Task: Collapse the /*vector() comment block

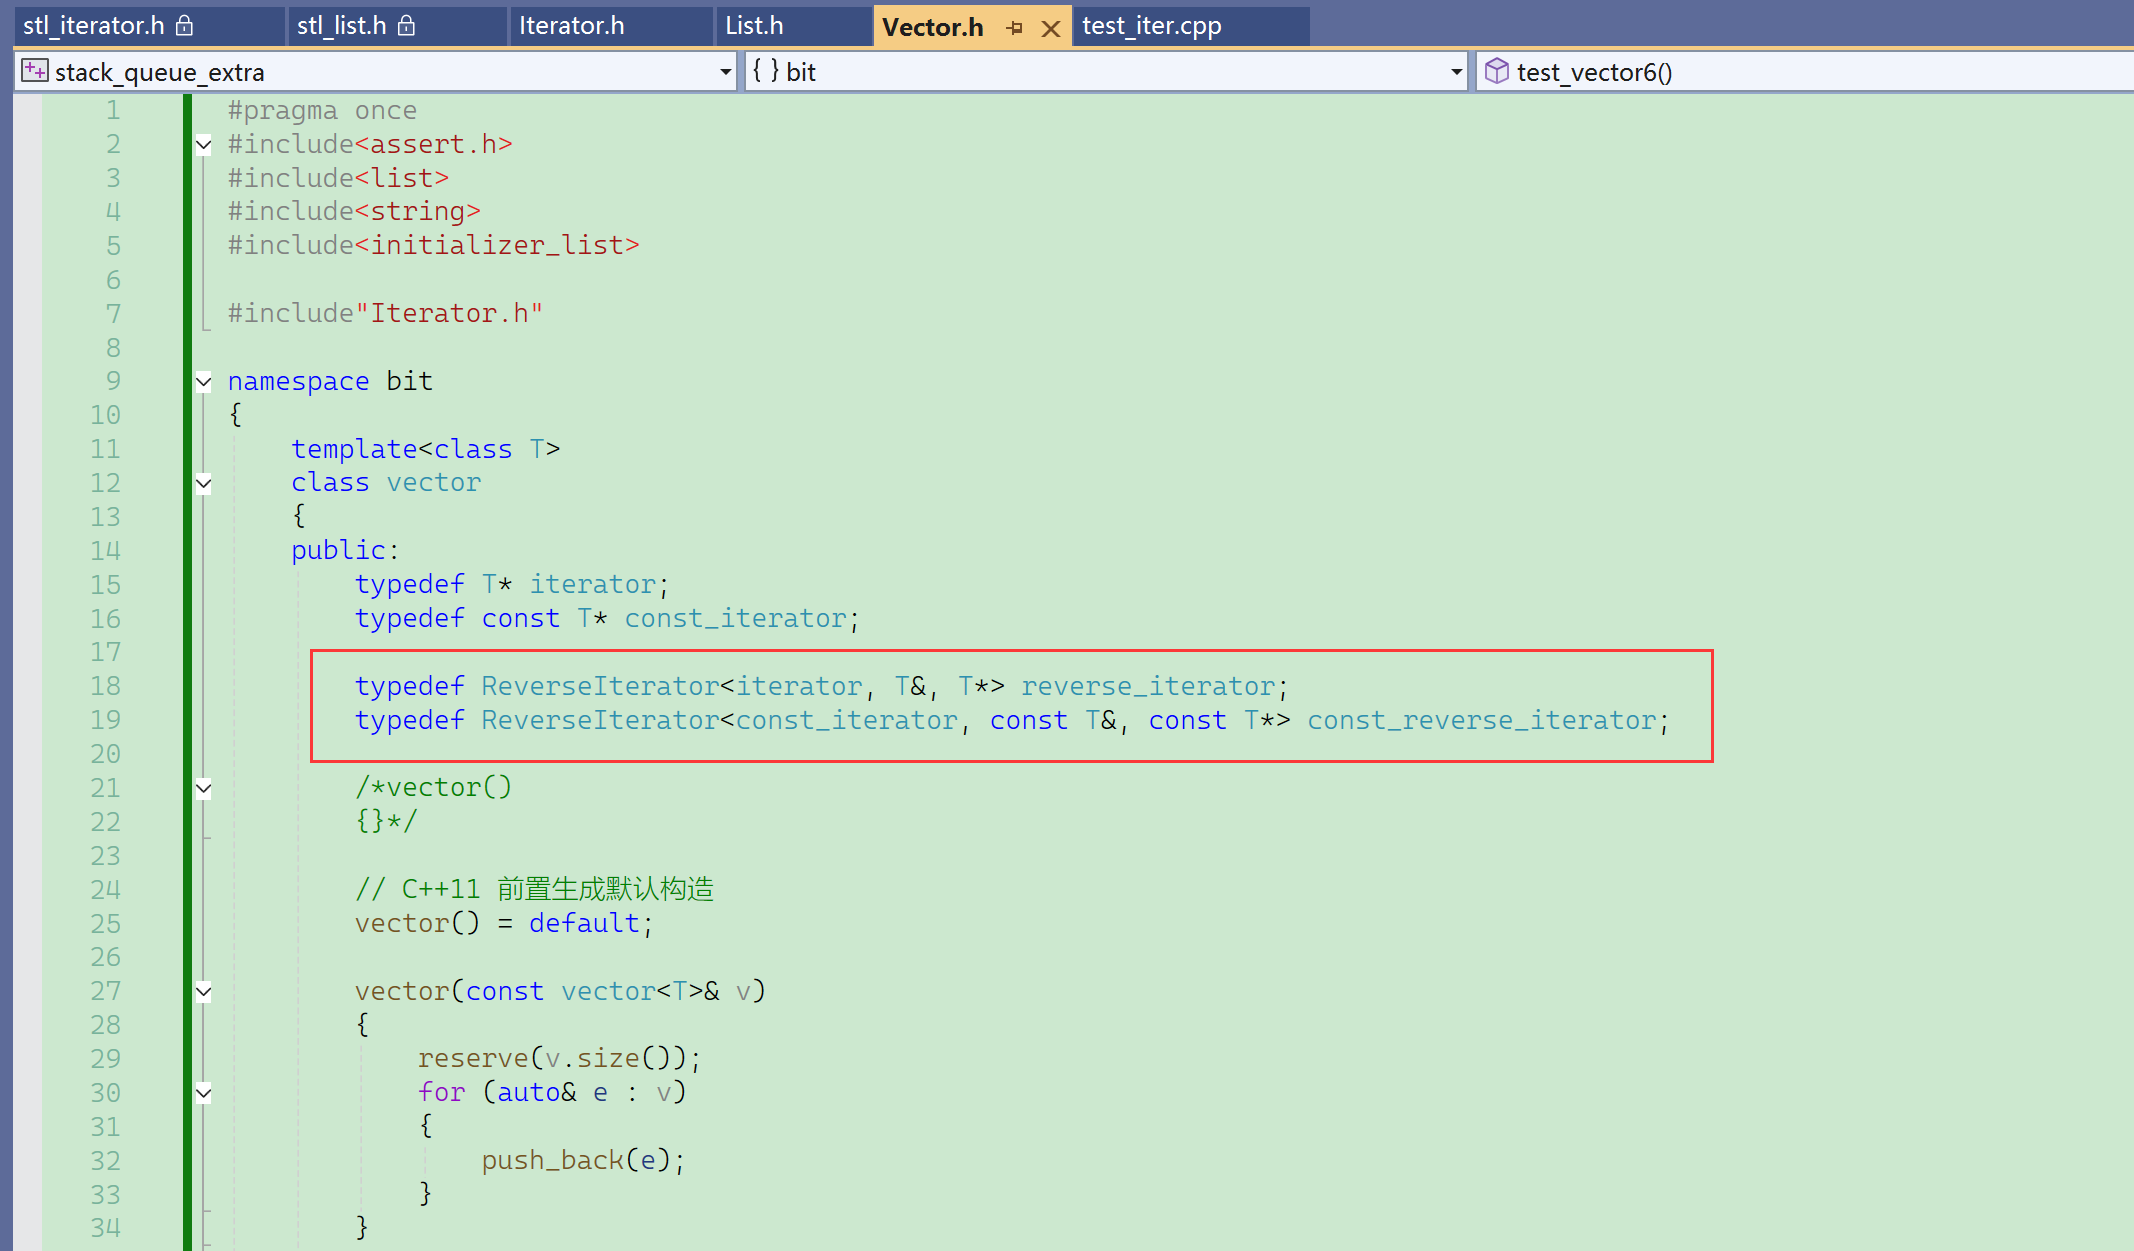Action: point(204,788)
